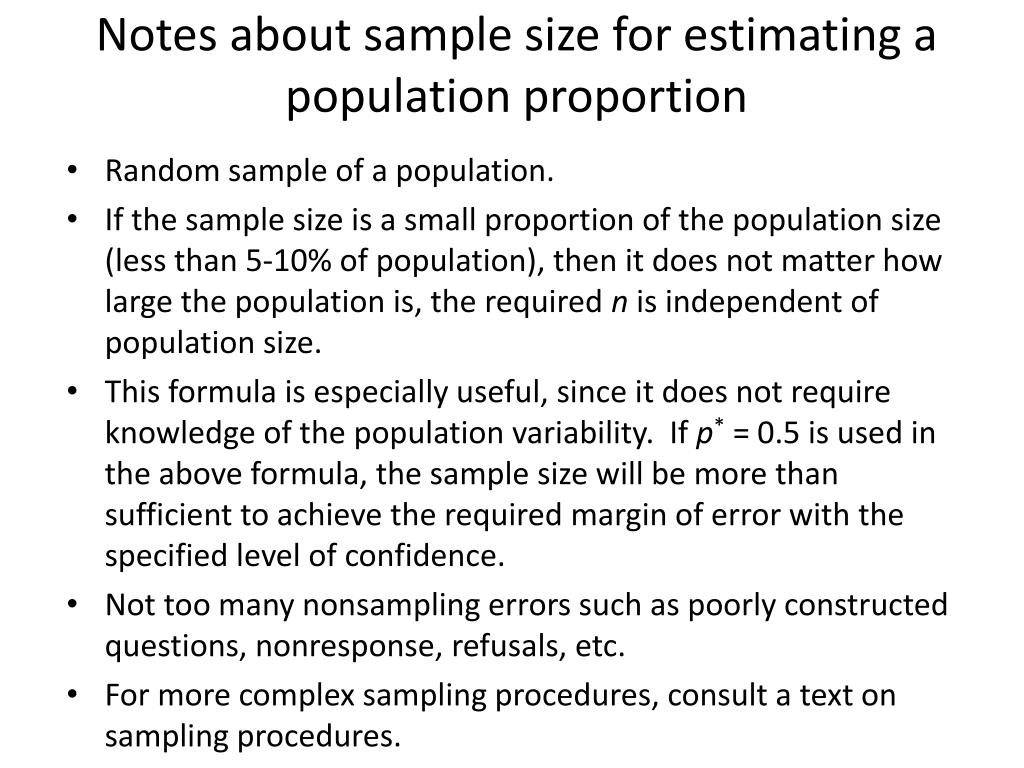Viewport: 1024px width, 768px height.
Task: Click the final line 'sampling procedures.'
Action: [252, 737]
